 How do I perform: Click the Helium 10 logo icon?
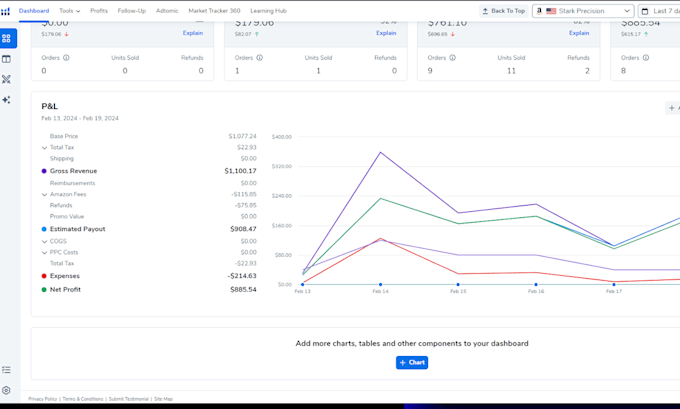point(5,11)
